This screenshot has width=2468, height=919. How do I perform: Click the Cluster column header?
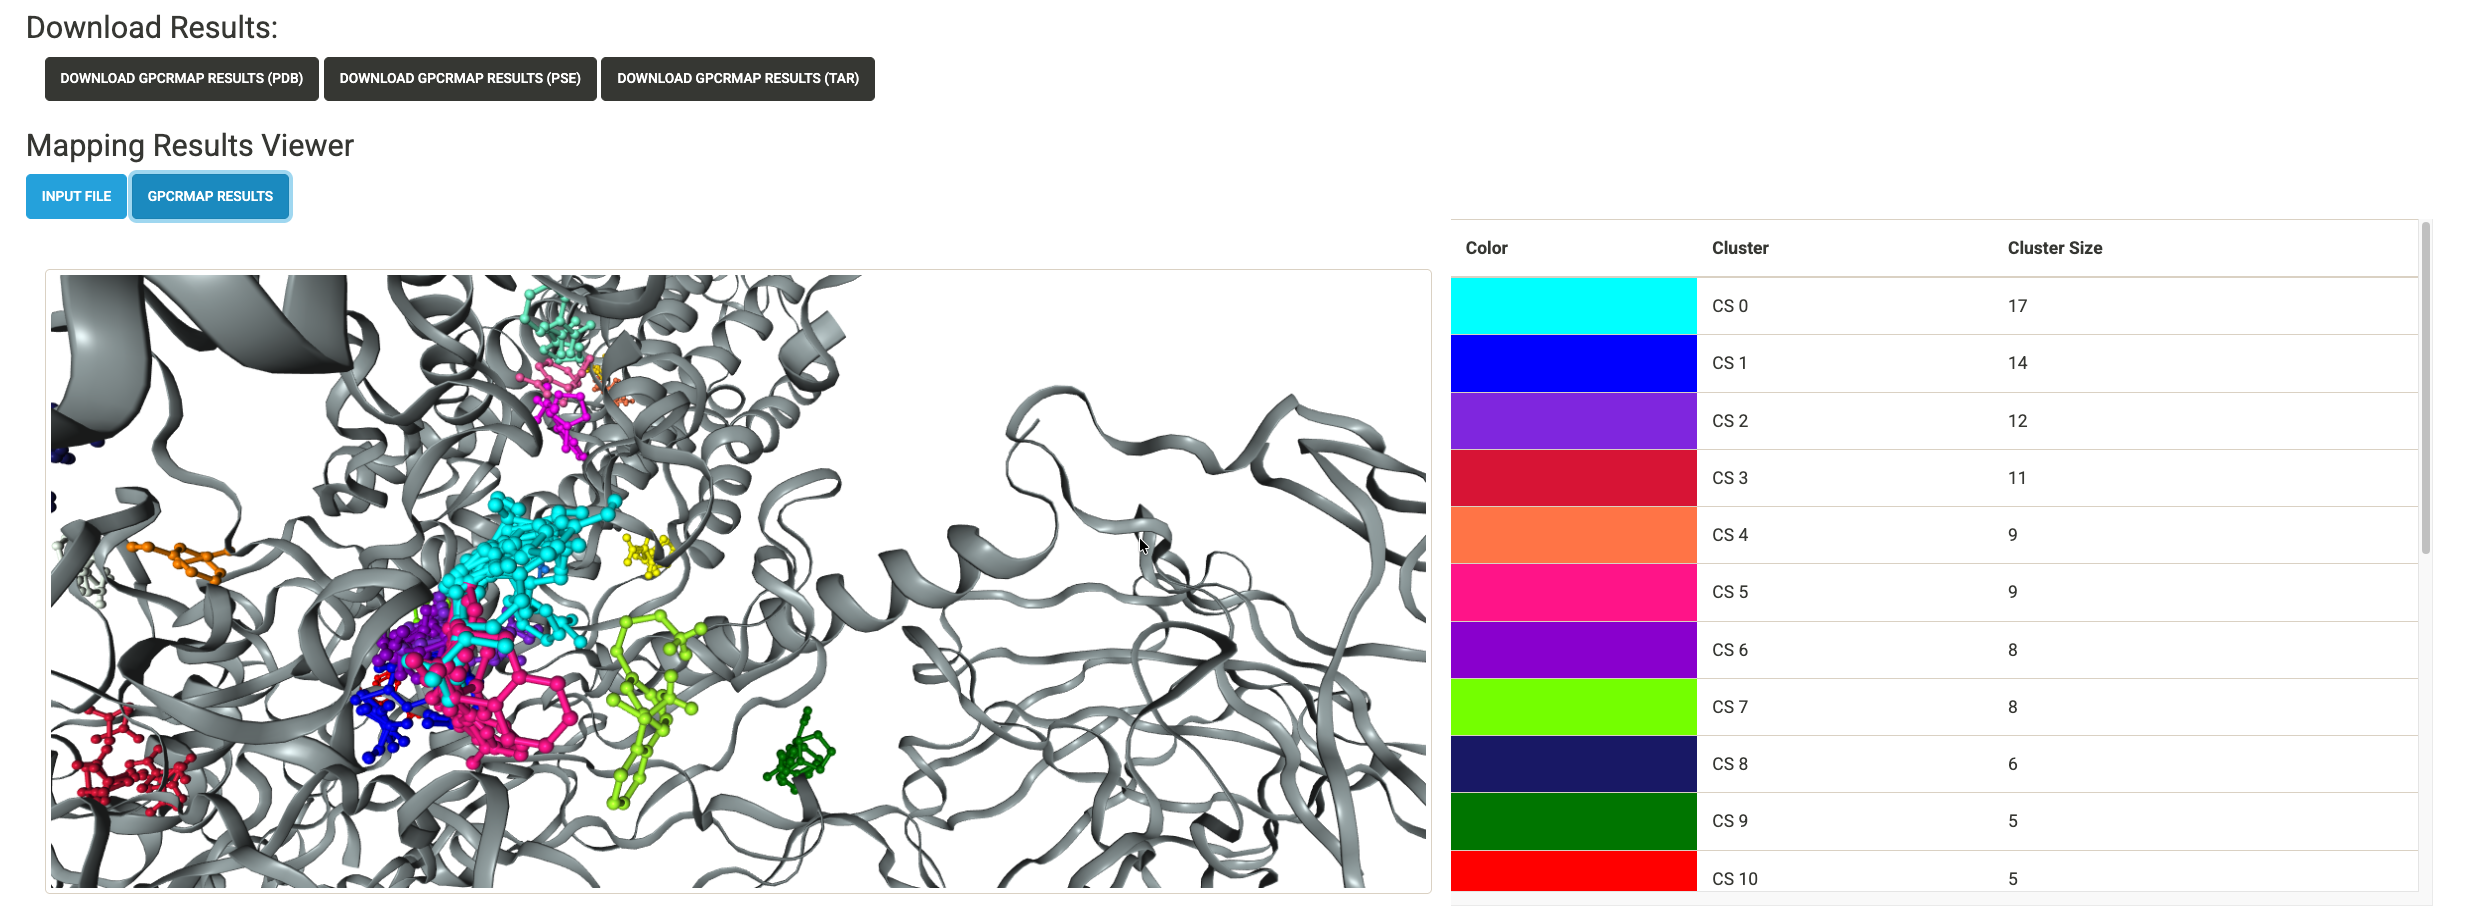tap(1740, 248)
